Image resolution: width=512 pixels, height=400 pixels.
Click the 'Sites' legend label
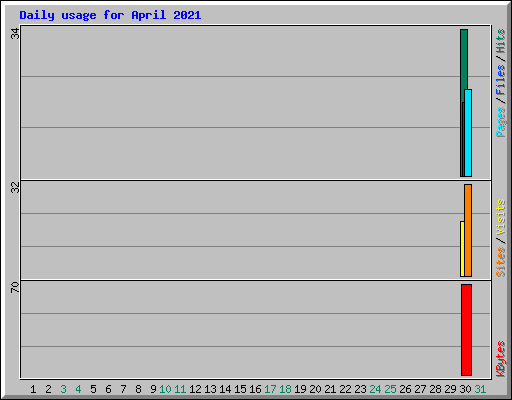(x=500, y=262)
